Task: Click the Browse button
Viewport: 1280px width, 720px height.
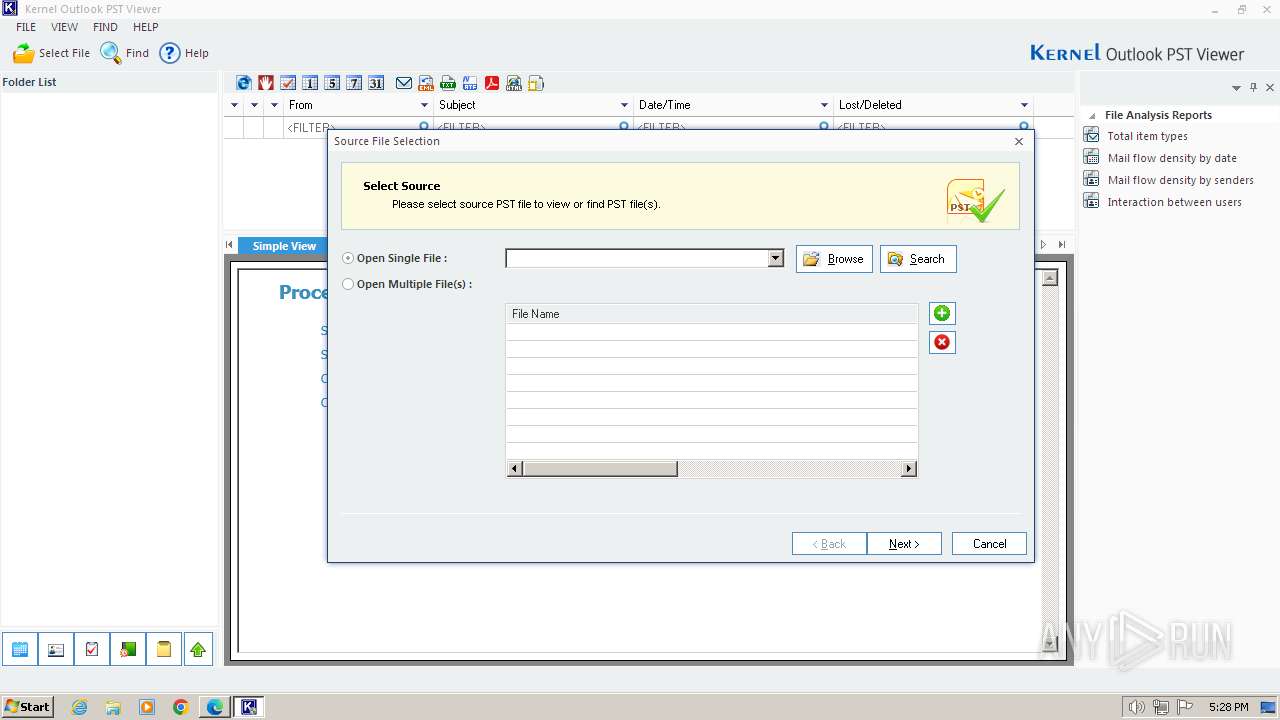Action: pos(834,259)
